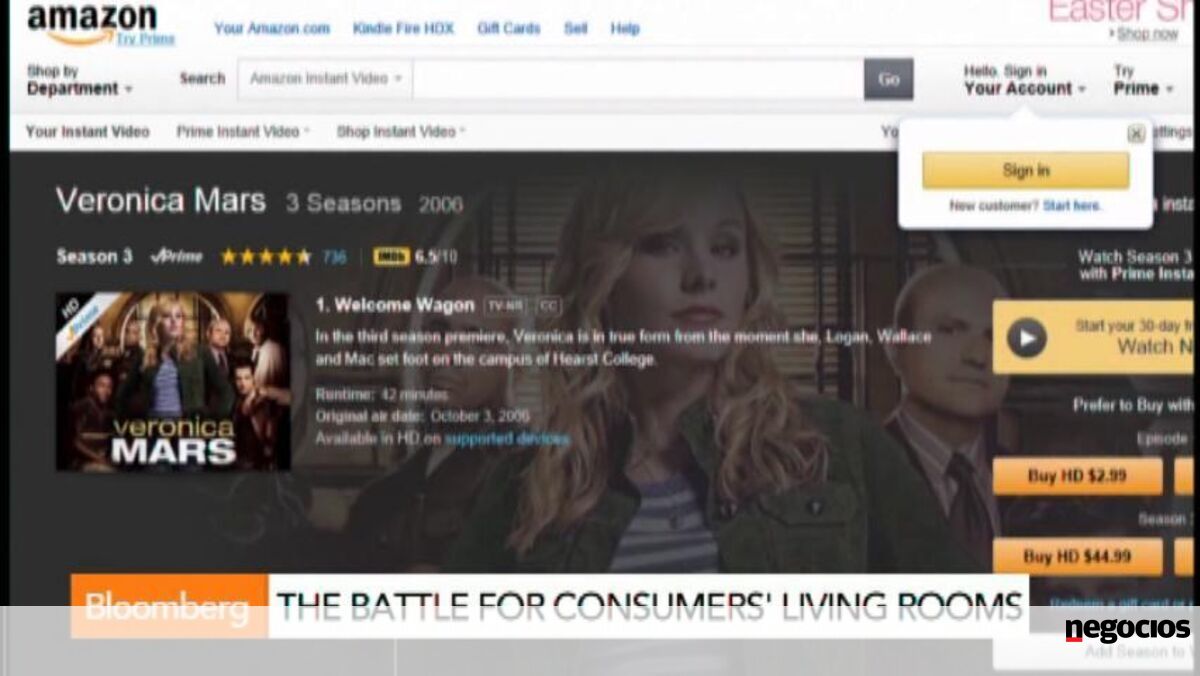Click into the search text field

click(x=638, y=79)
